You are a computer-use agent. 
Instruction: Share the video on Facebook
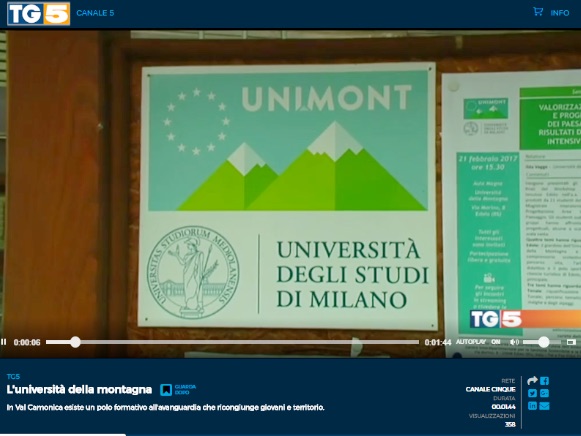point(544,381)
